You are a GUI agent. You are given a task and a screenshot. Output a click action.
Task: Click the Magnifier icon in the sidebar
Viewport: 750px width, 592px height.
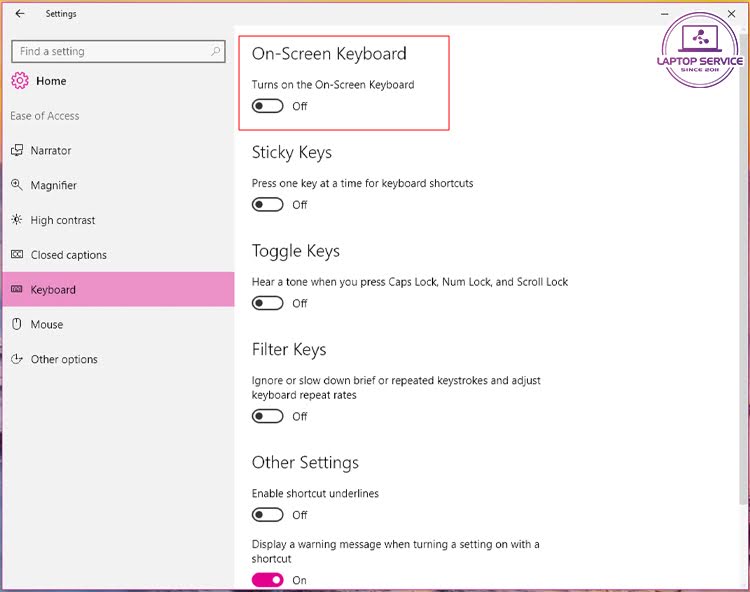(17, 185)
